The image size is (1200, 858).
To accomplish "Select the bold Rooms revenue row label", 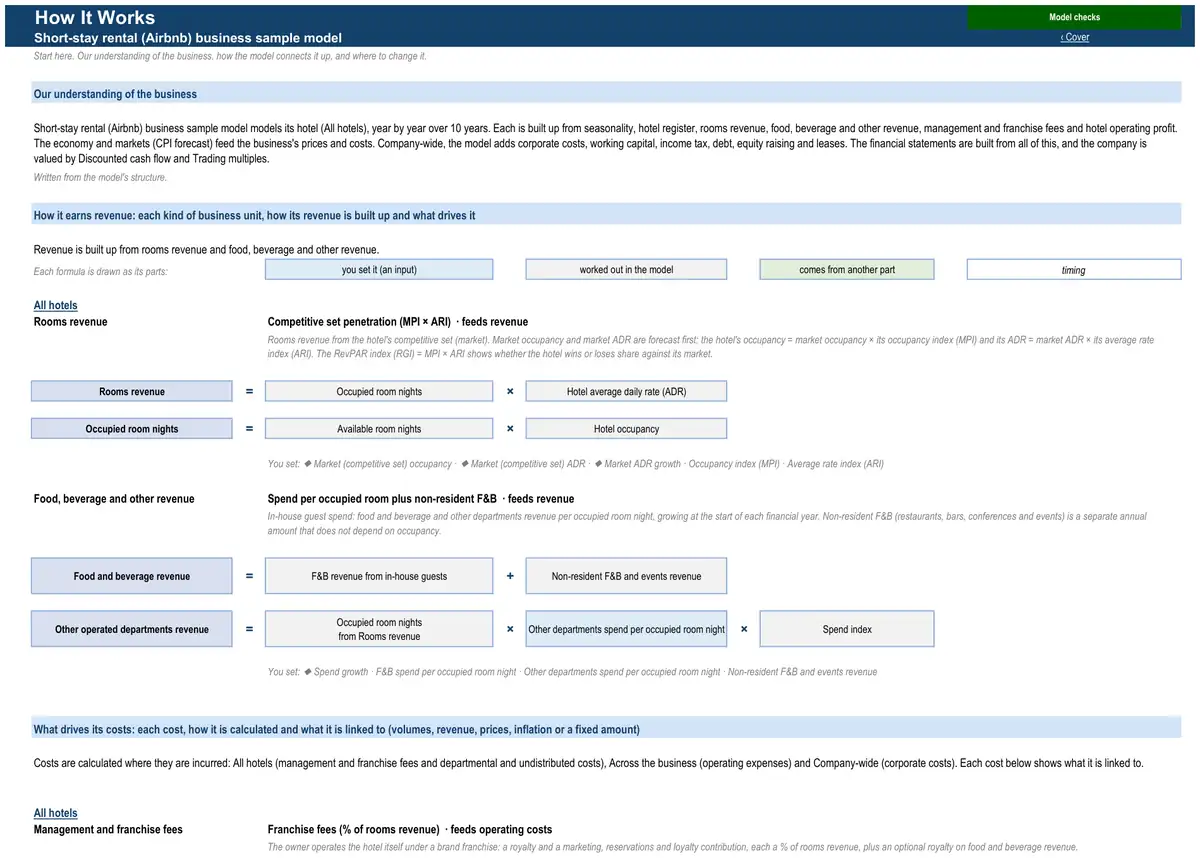I will click(x=71, y=322).
